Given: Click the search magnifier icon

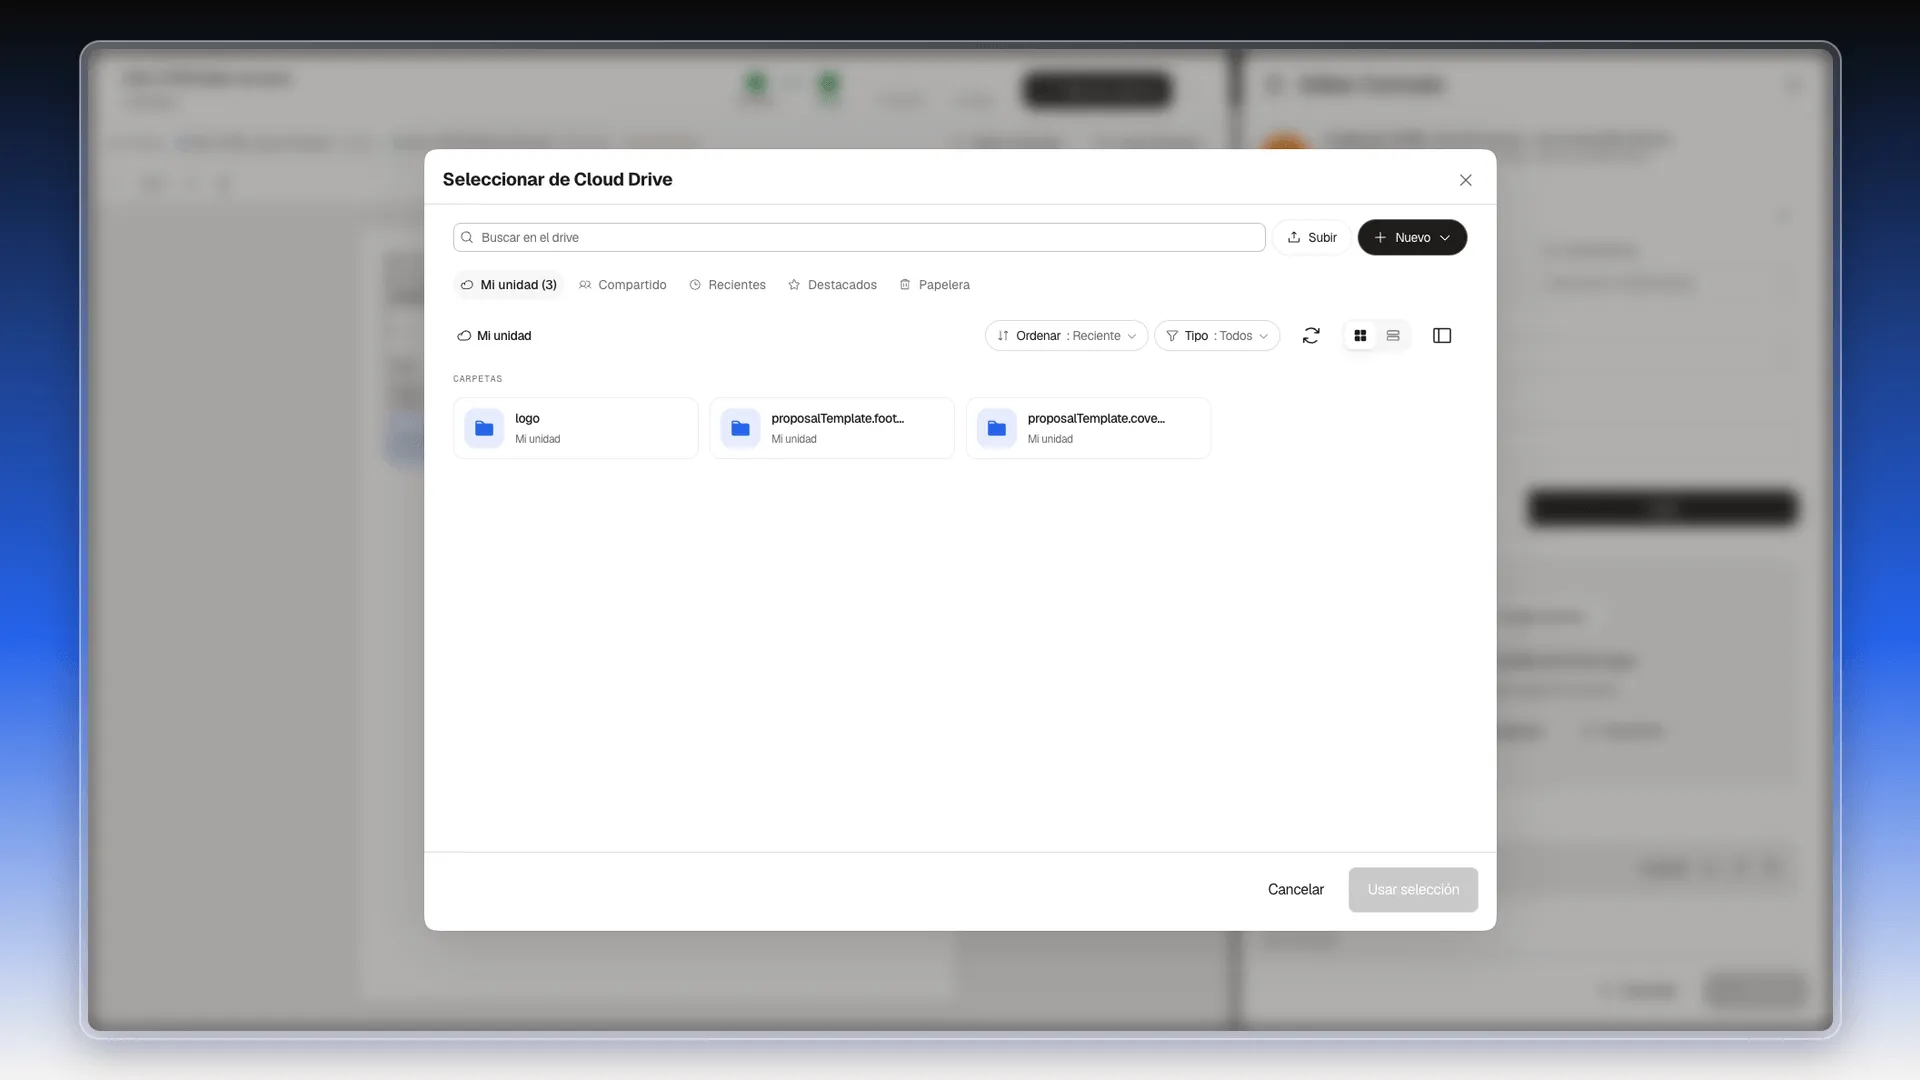Looking at the screenshot, I should pos(467,238).
